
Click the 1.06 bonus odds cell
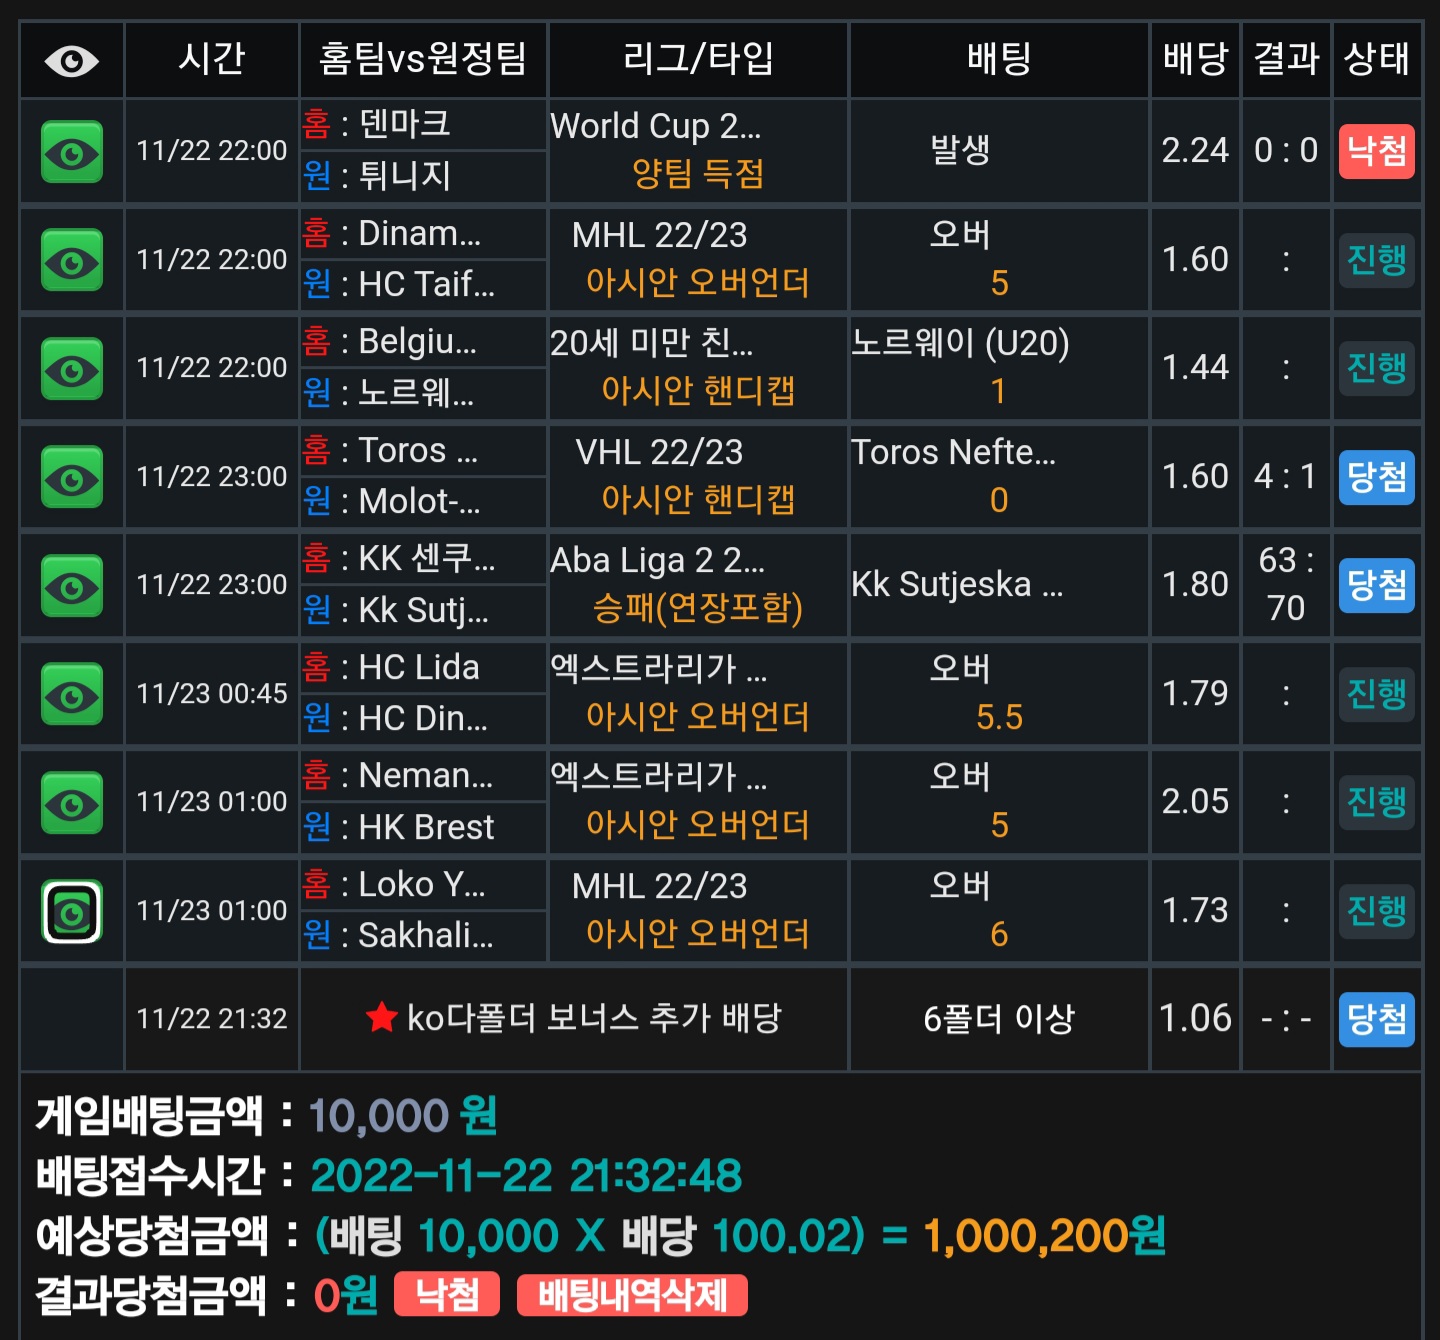point(1195,1019)
